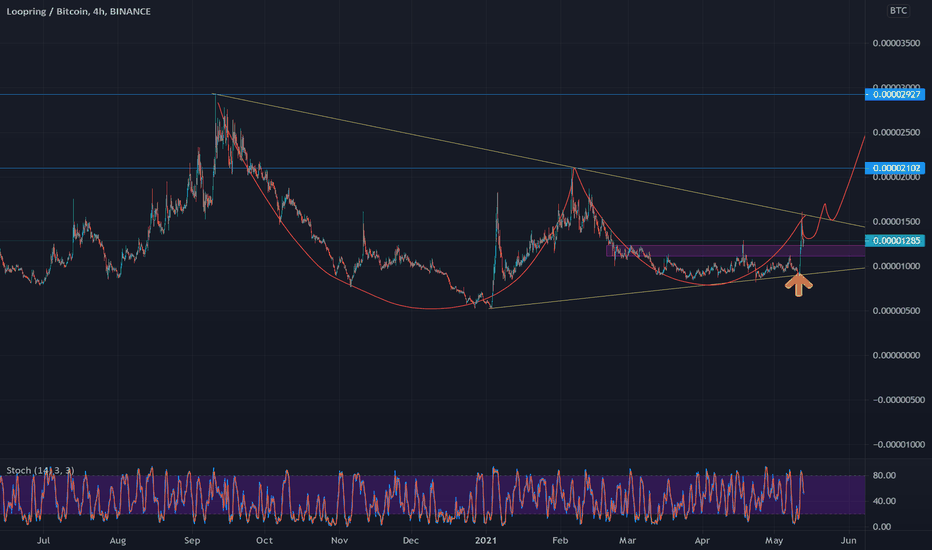Click the 2021 label on time axis
Screen dimensions: 932x550
[x=486, y=540]
